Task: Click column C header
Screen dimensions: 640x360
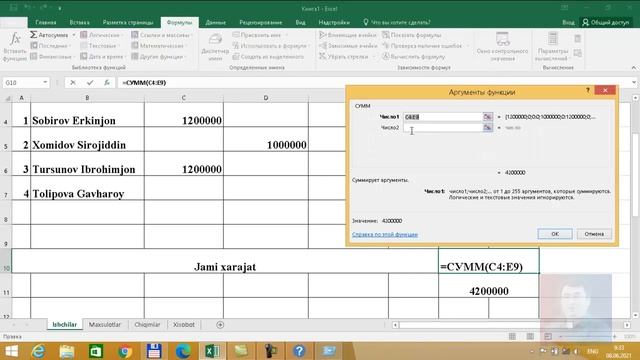Action: point(184,98)
